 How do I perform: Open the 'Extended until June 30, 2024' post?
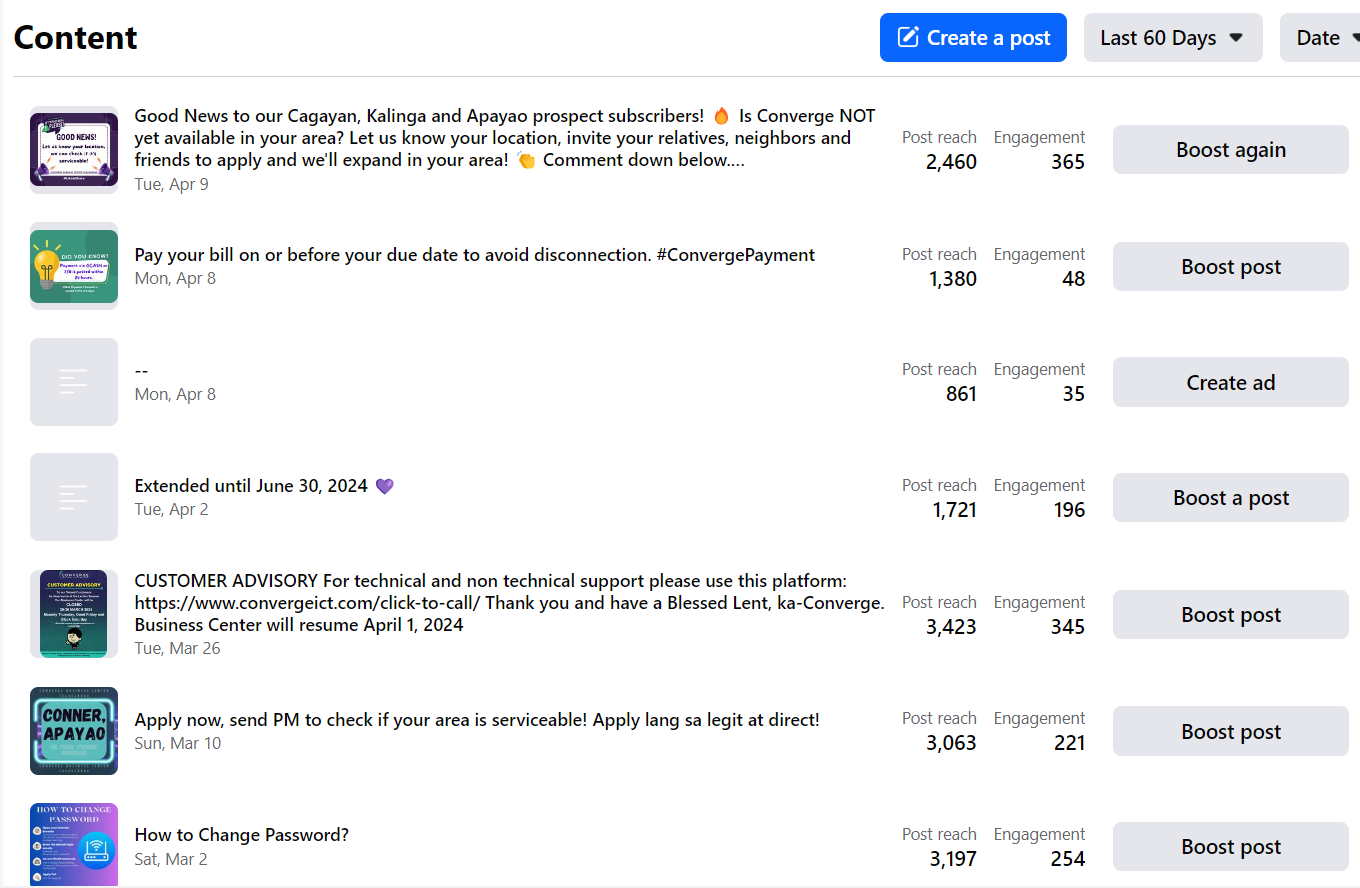254,486
